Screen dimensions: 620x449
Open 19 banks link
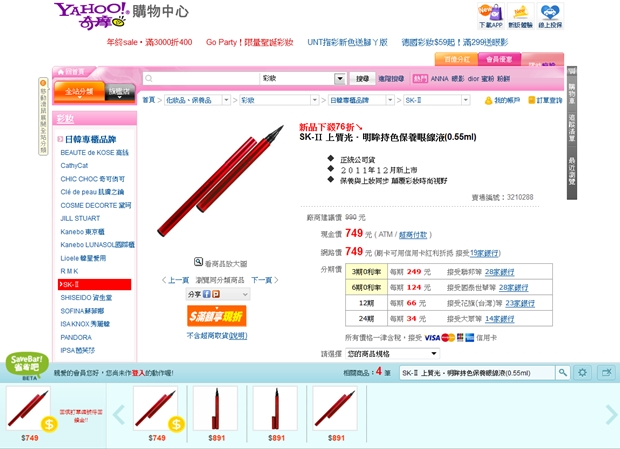[x=485, y=253]
